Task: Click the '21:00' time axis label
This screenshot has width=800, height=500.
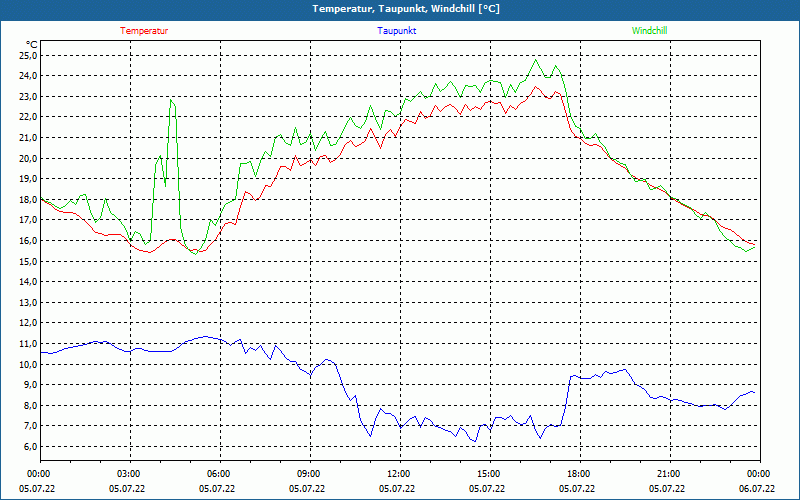Action: (x=669, y=474)
